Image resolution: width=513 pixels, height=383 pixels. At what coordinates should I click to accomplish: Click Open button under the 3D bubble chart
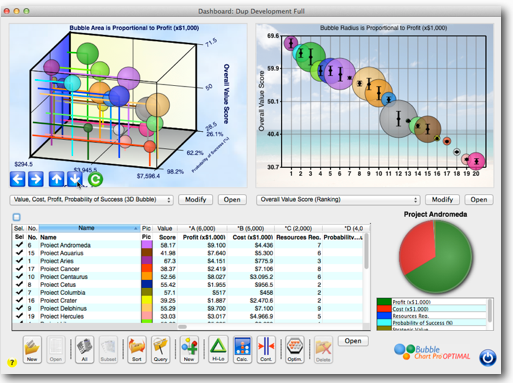(x=232, y=200)
